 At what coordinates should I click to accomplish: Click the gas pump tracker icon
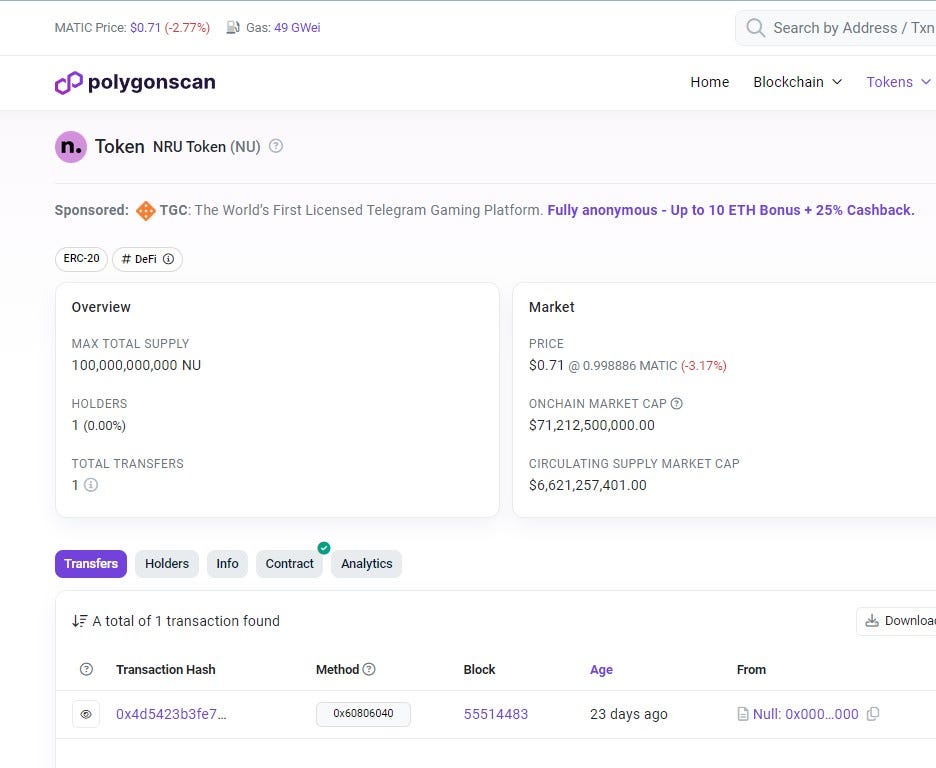coord(230,27)
